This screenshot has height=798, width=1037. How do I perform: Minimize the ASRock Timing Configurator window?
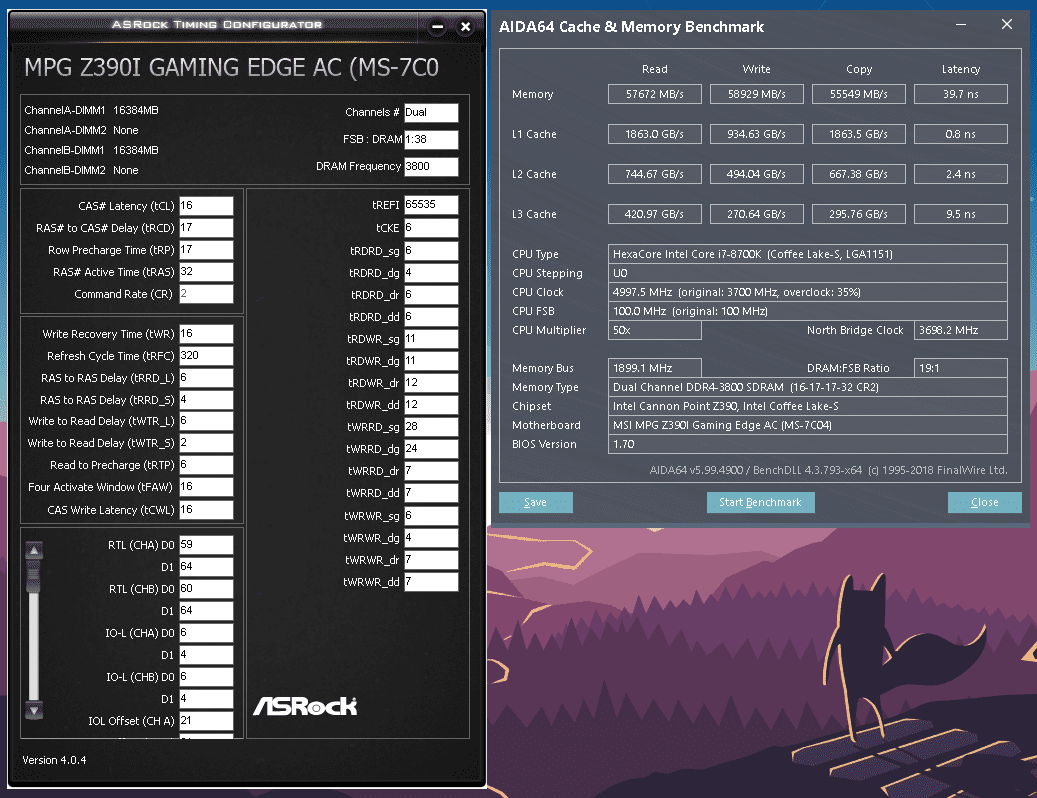coord(437,27)
